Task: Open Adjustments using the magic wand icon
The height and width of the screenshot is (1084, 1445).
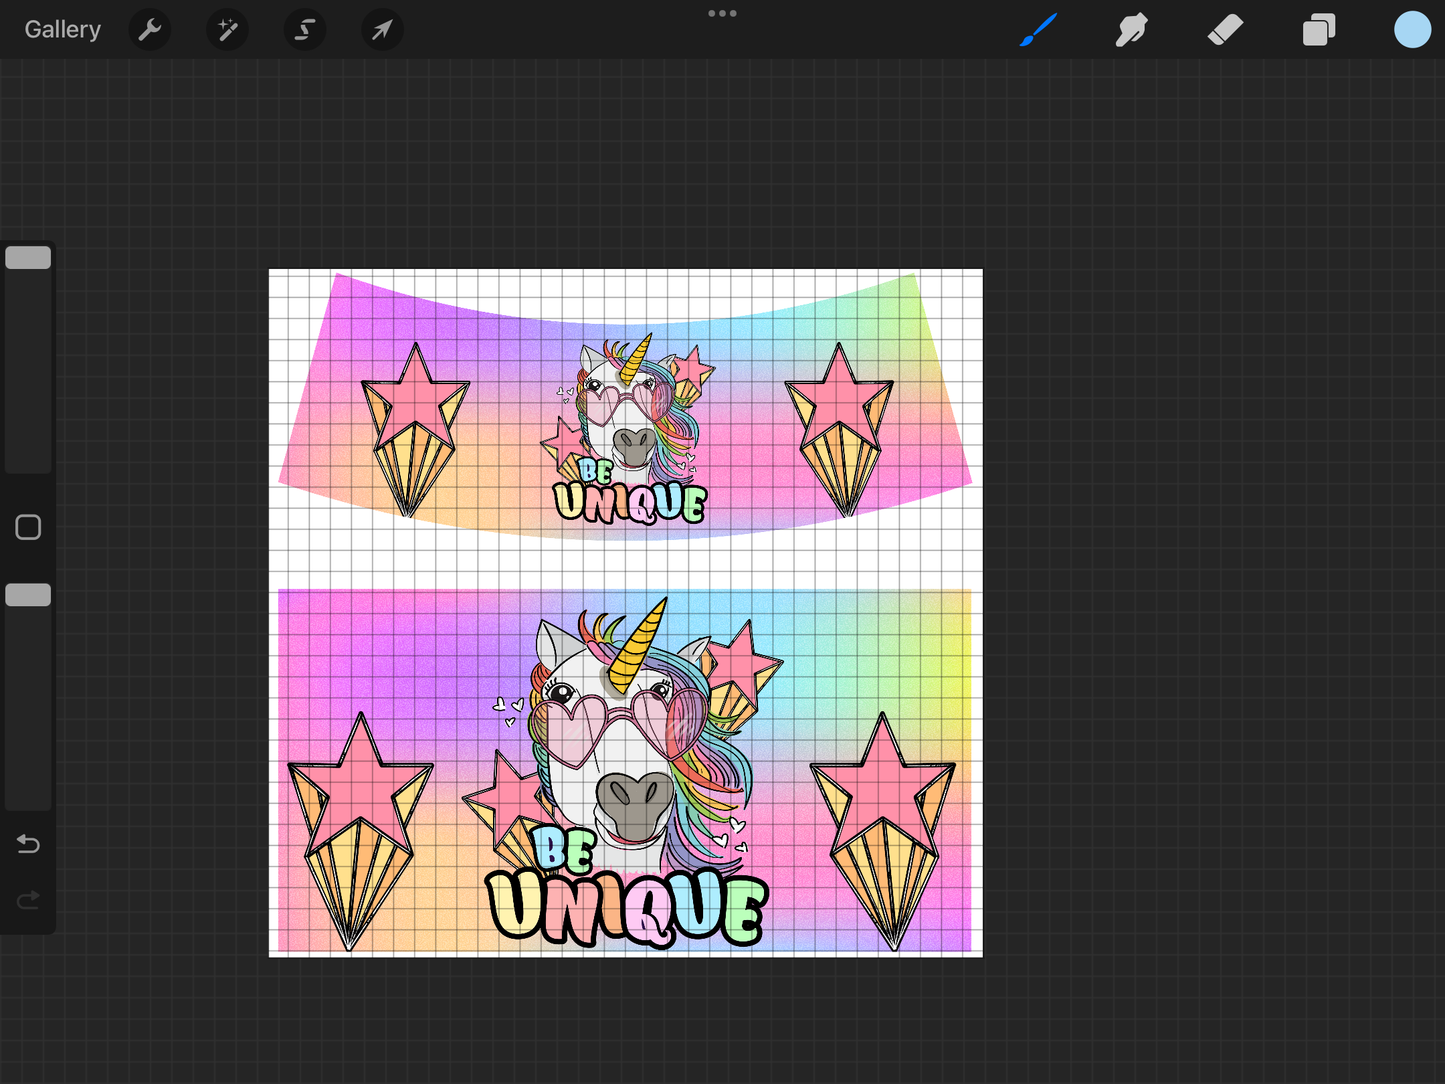Action: click(227, 29)
